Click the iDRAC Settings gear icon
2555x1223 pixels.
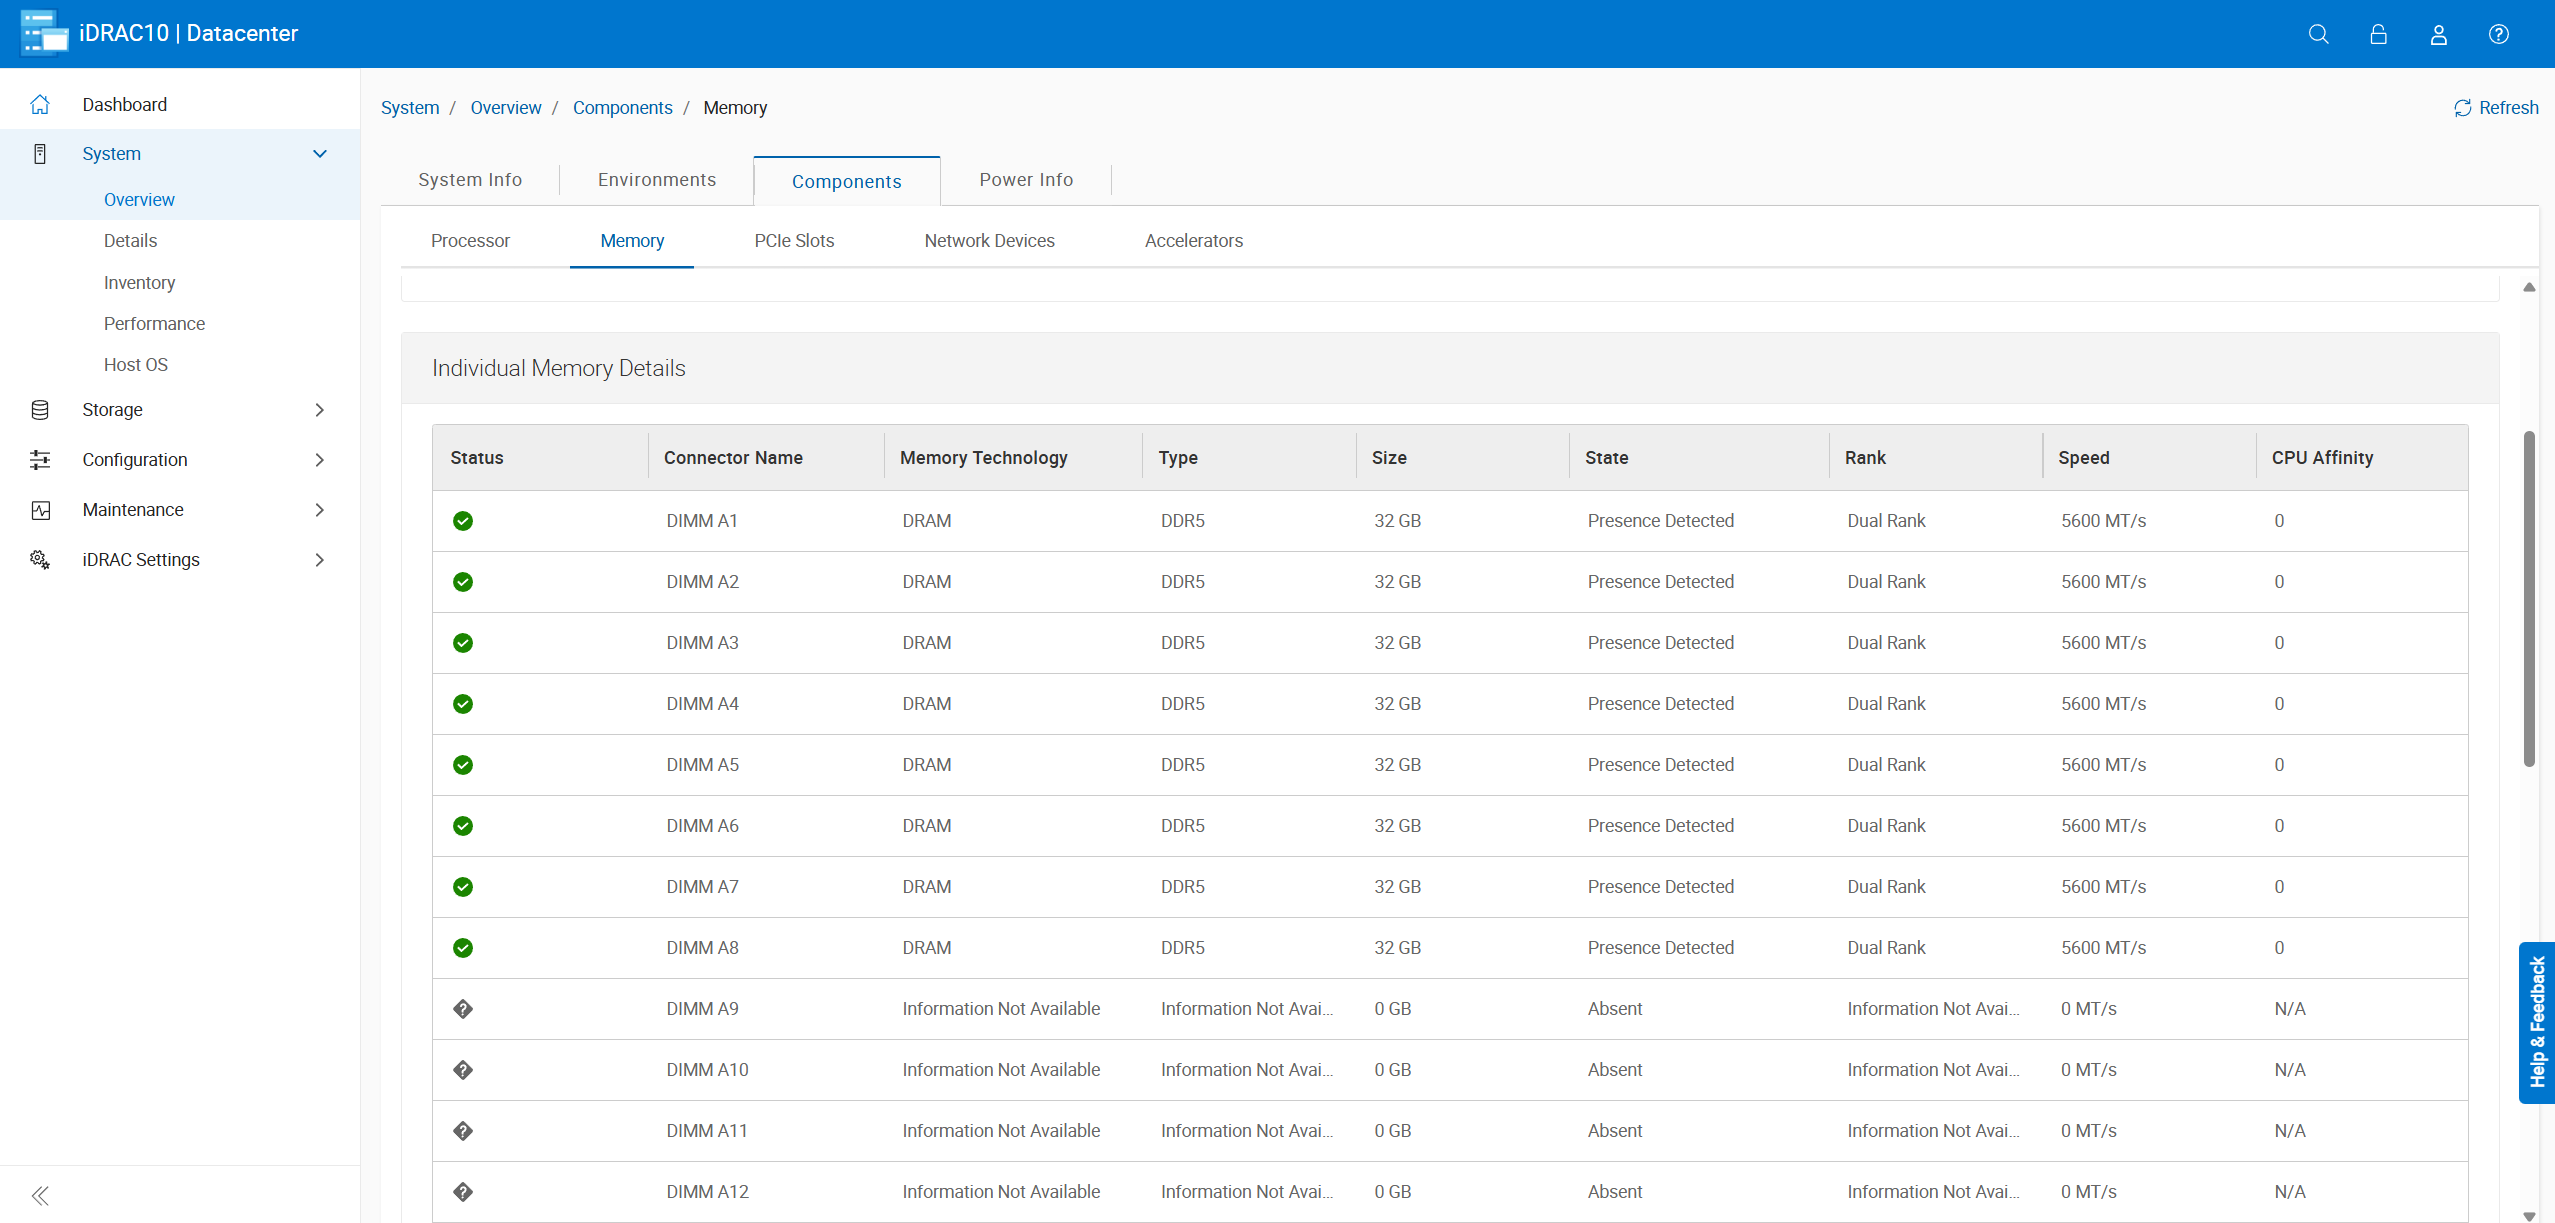tap(40, 559)
